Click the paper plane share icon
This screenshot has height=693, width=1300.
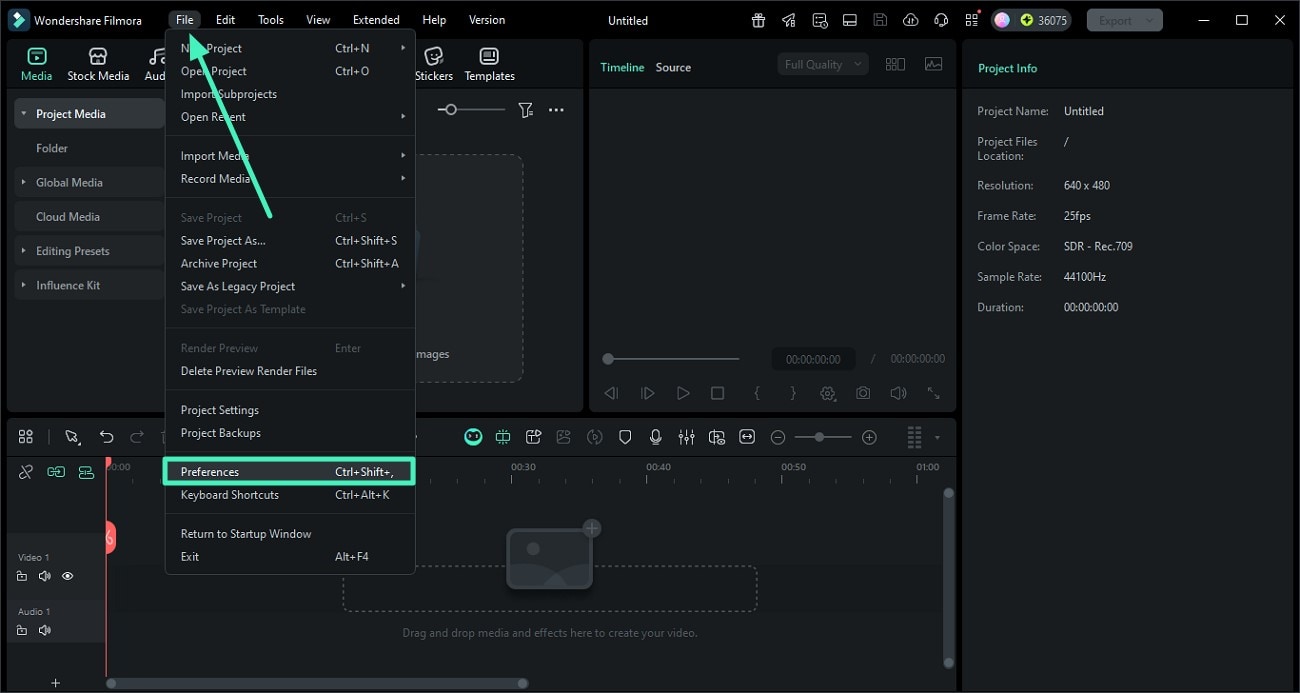[789, 20]
